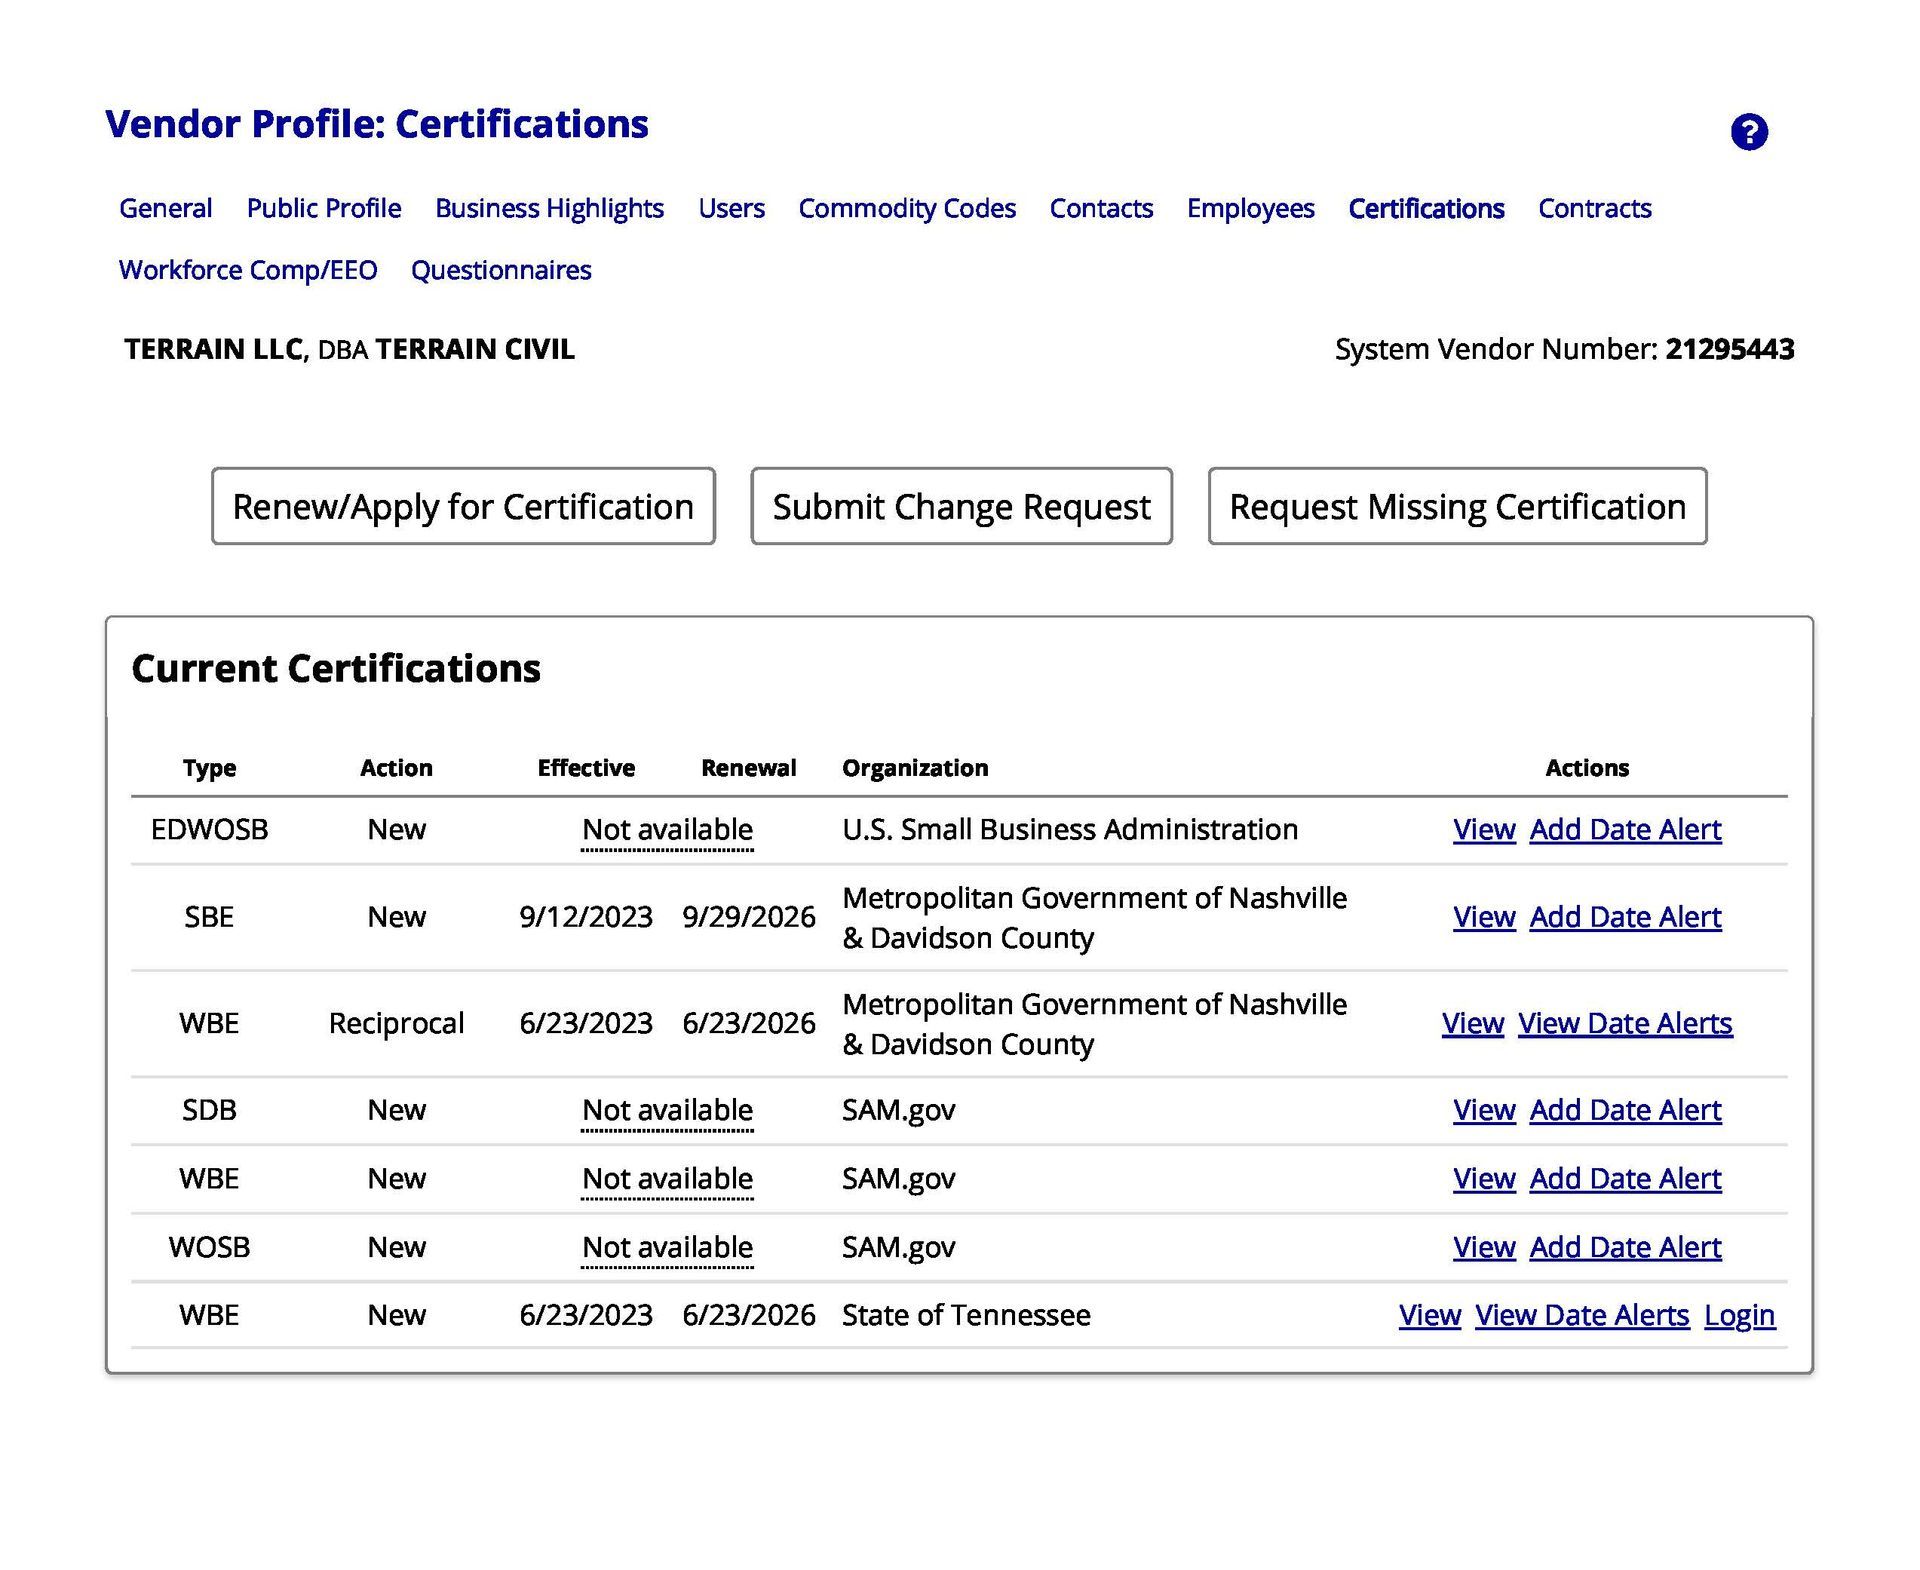Add Date Alert for the WOSB certification
The image size is (1920, 1570).
(x=1624, y=1247)
